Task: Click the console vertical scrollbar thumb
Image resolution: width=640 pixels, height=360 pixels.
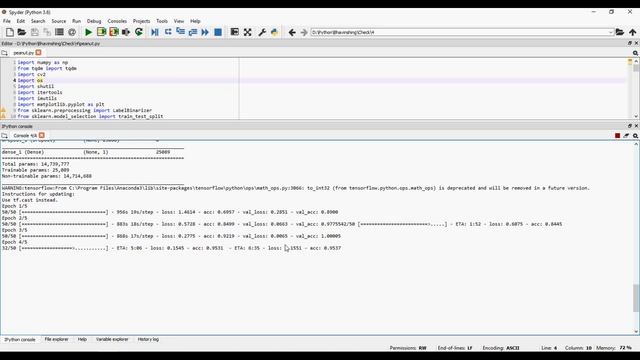Action: (x=636, y=298)
